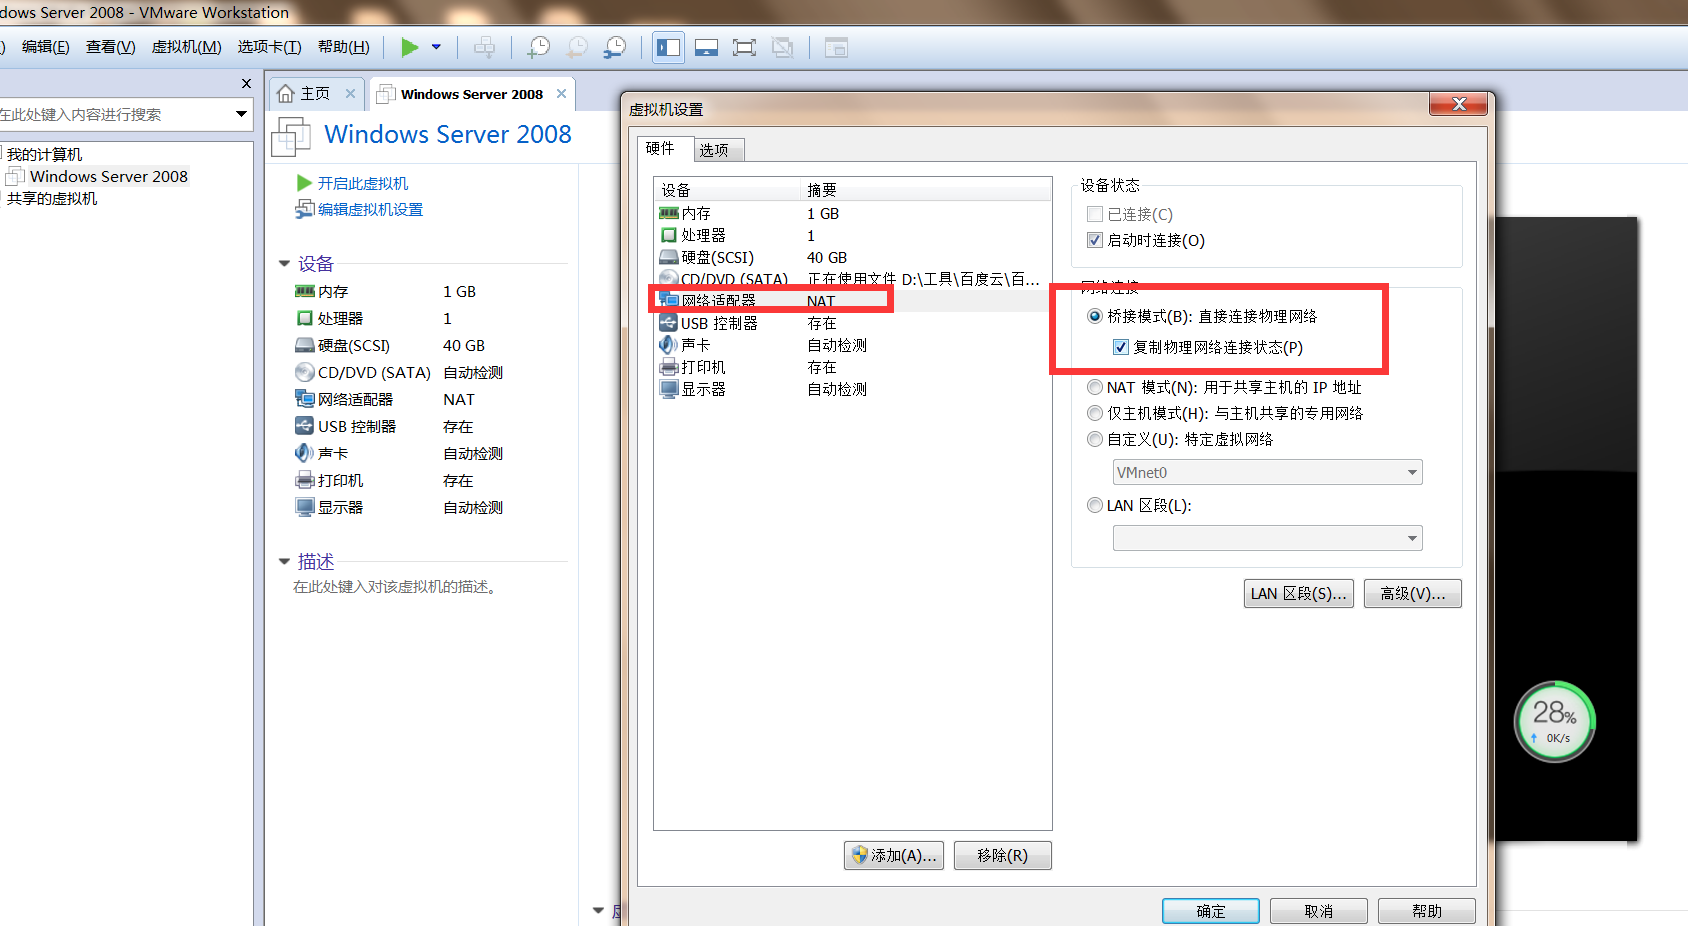The height and width of the screenshot is (926, 1688).
Task: Click the 编辑虚拟机设置 link
Action: tap(370, 209)
